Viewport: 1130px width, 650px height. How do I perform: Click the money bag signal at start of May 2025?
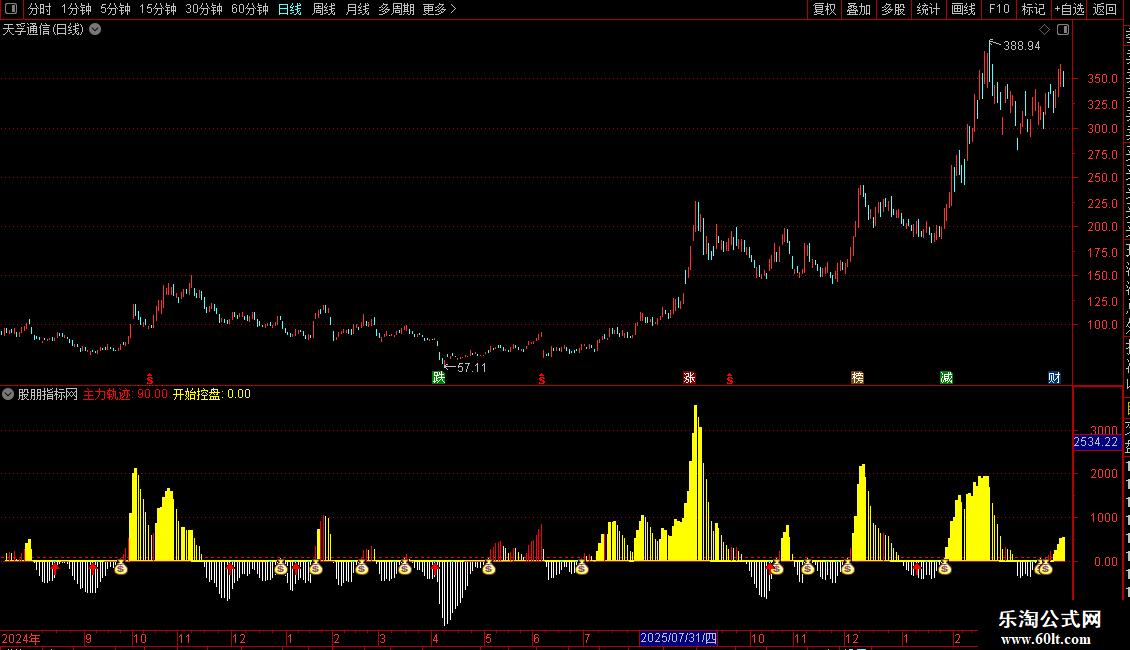click(489, 568)
